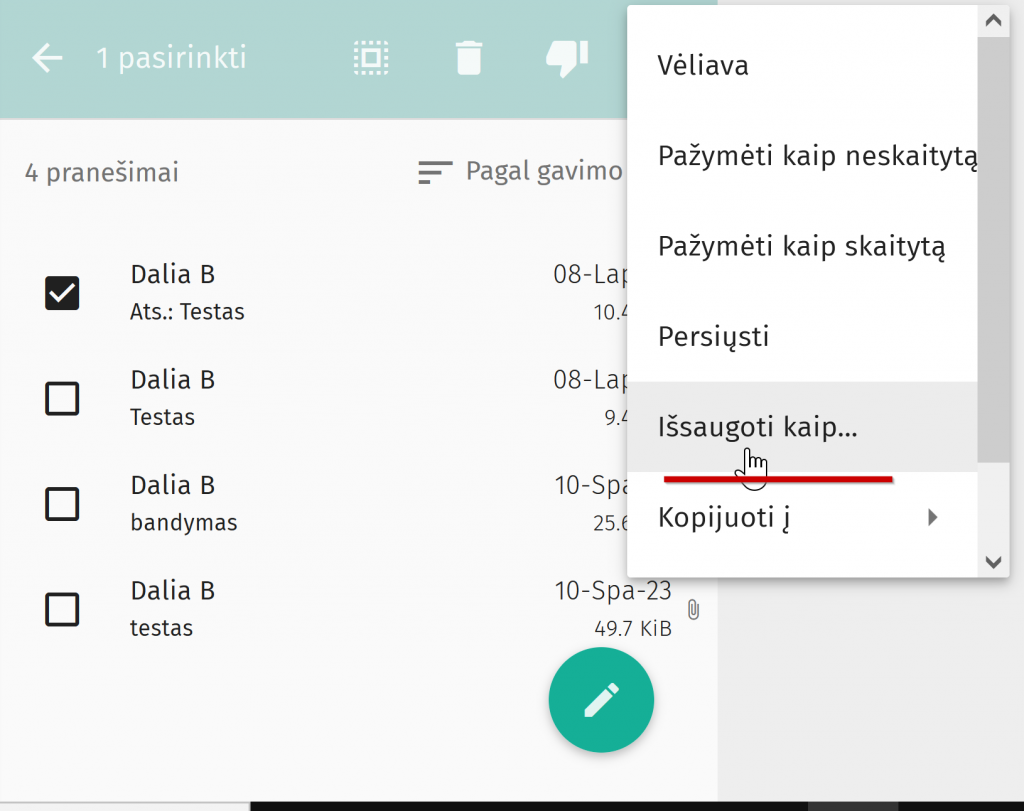Tick checkbox for testas message

pos(62,609)
